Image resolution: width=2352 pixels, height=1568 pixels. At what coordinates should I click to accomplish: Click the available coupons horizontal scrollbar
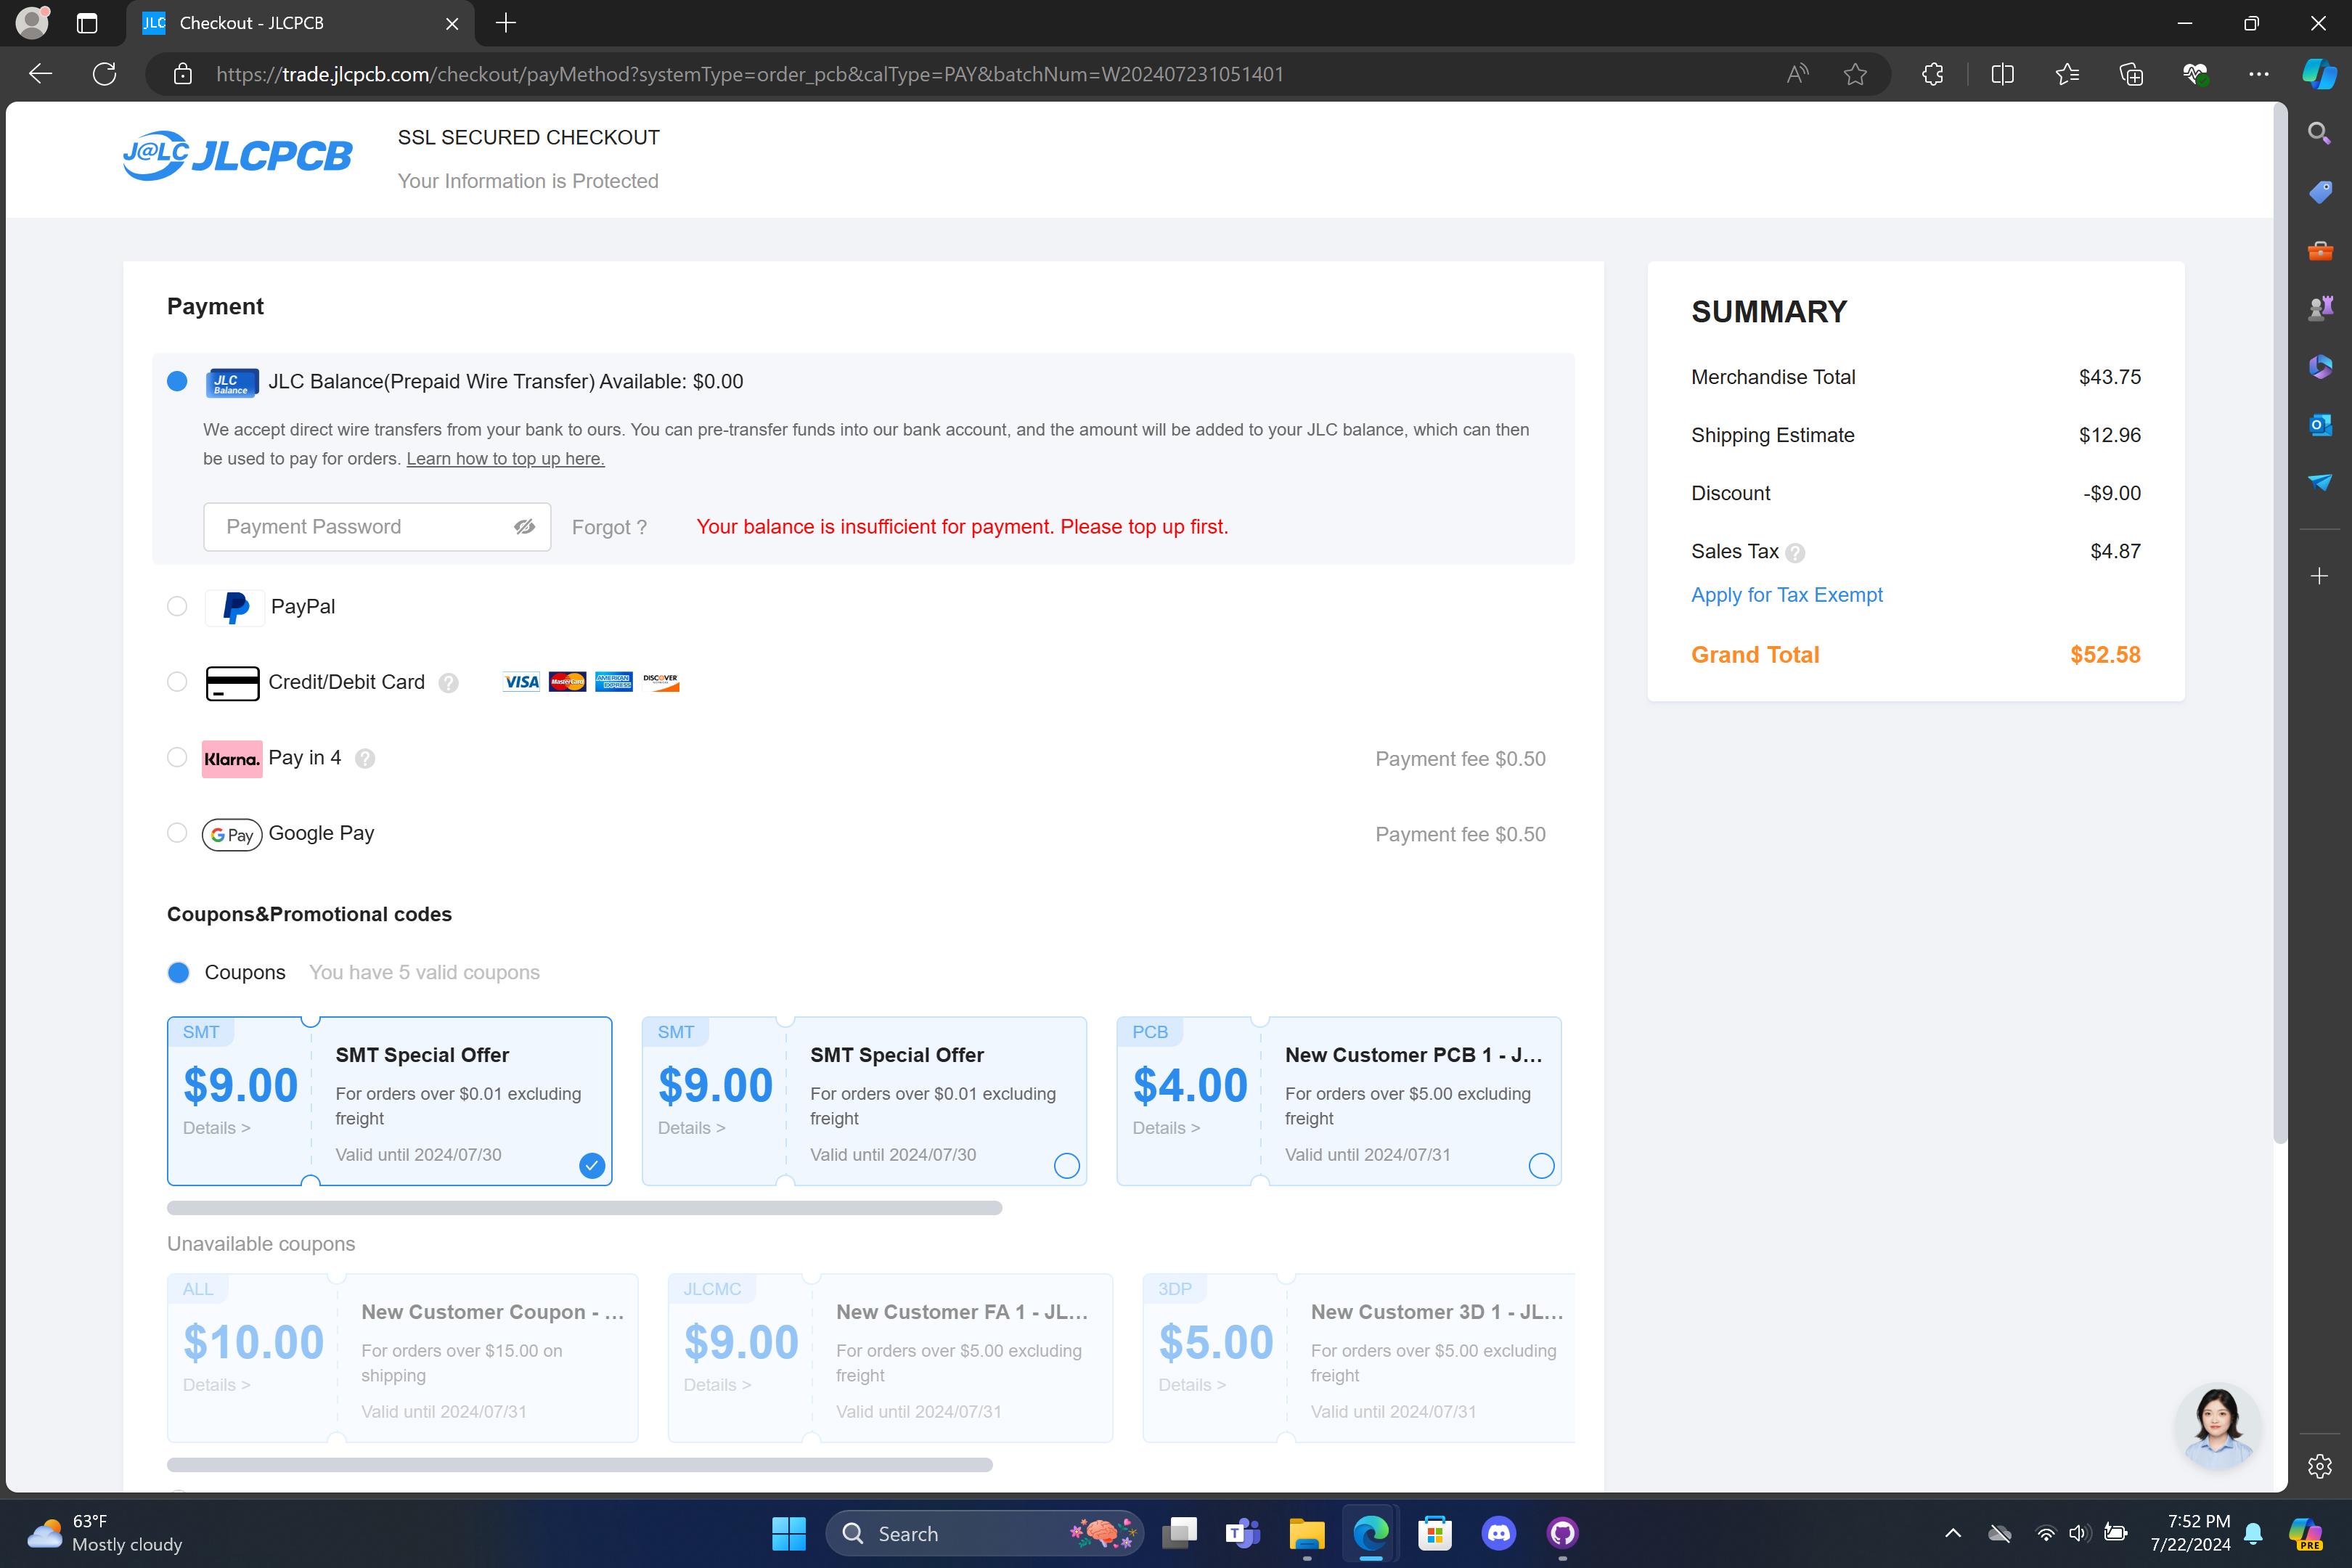pos(584,1208)
